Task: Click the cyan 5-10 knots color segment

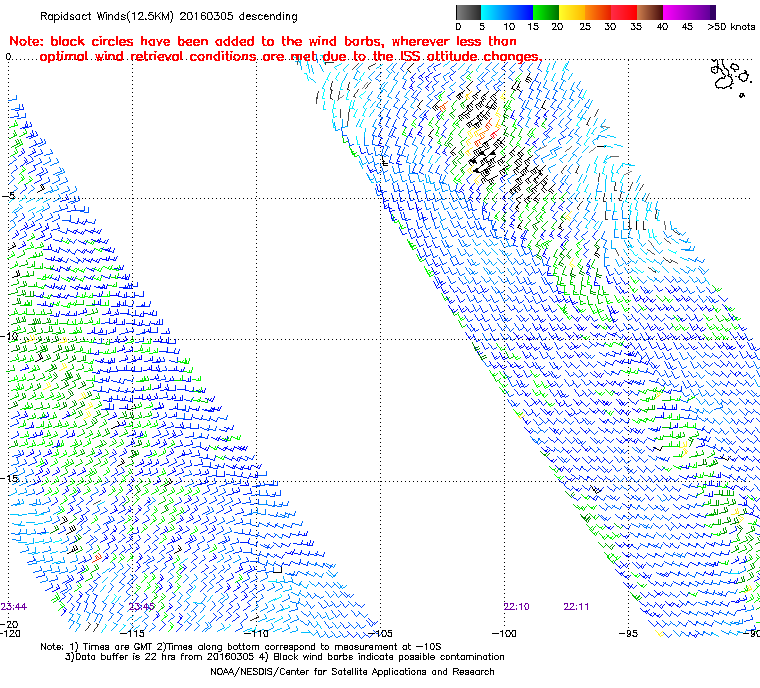Action: [494, 12]
